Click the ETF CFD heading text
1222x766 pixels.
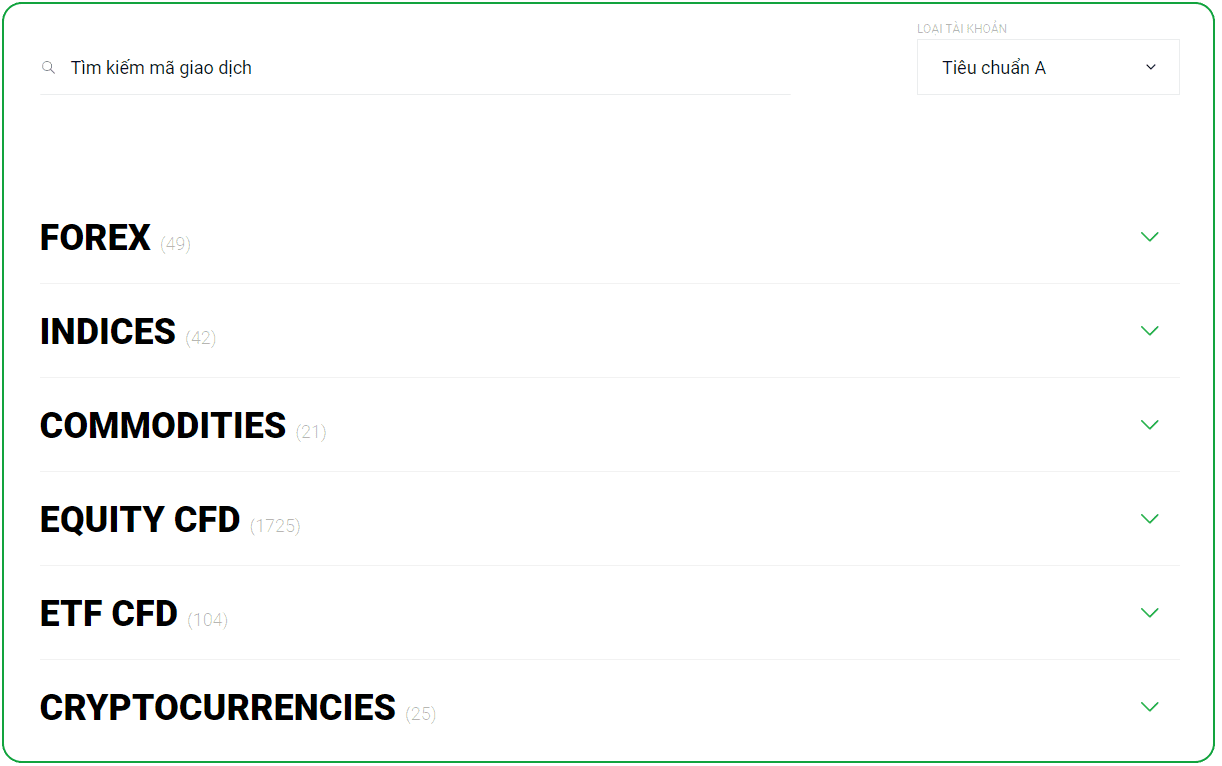pyautogui.click(x=109, y=614)
